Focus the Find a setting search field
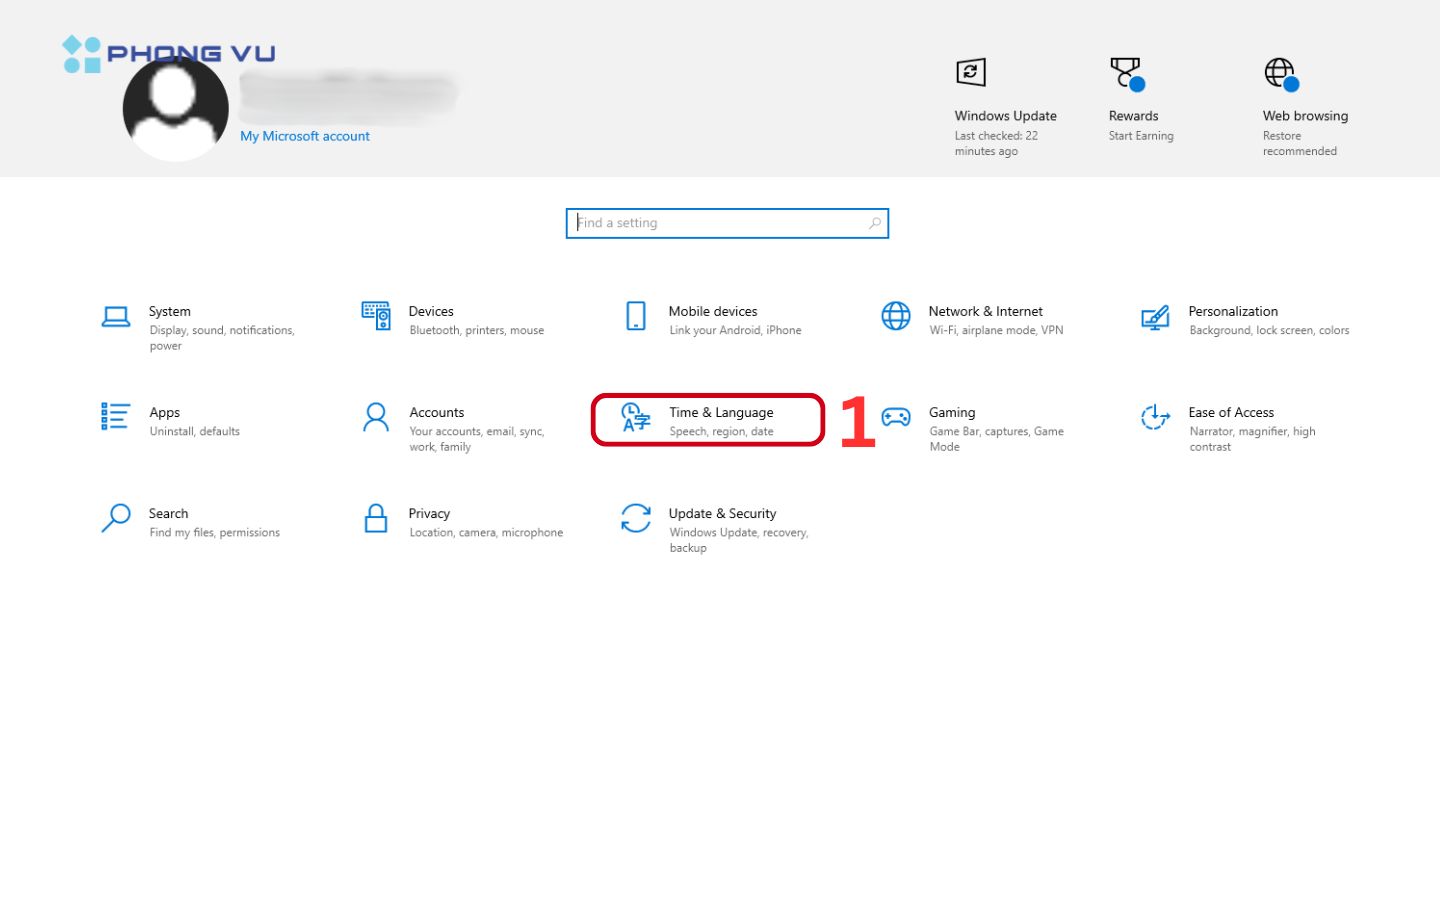The image size is (1440, 900). 727,223
